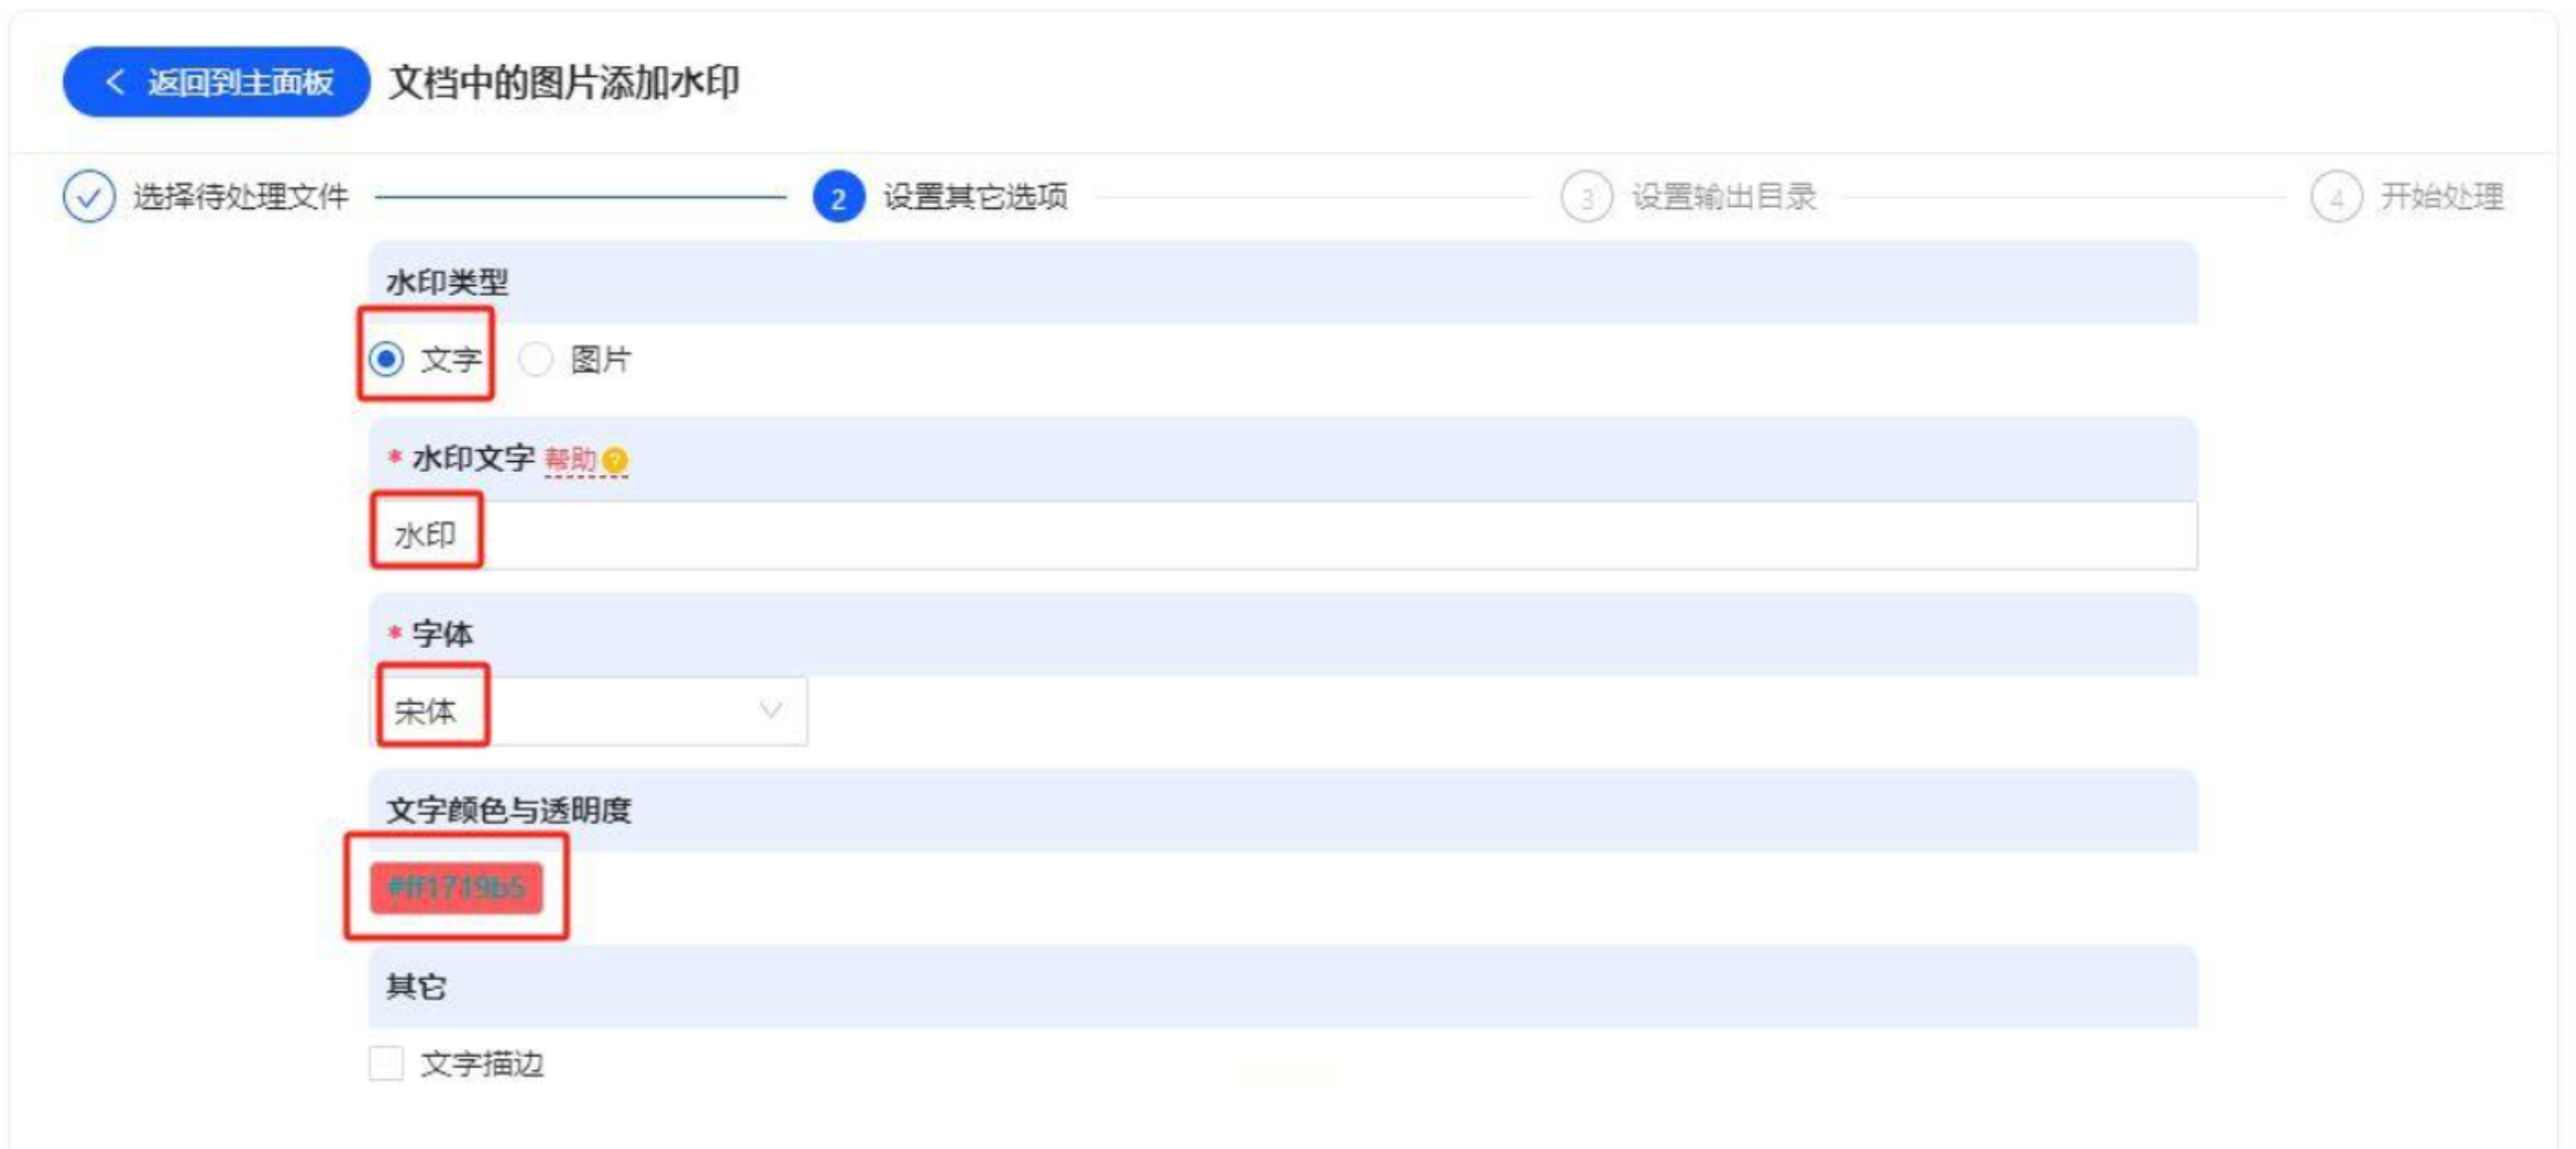The height and width of the screenshot is (1149, 2576).
Task: Click 返回到主面板 button
Action: click(x=216, y=82)
